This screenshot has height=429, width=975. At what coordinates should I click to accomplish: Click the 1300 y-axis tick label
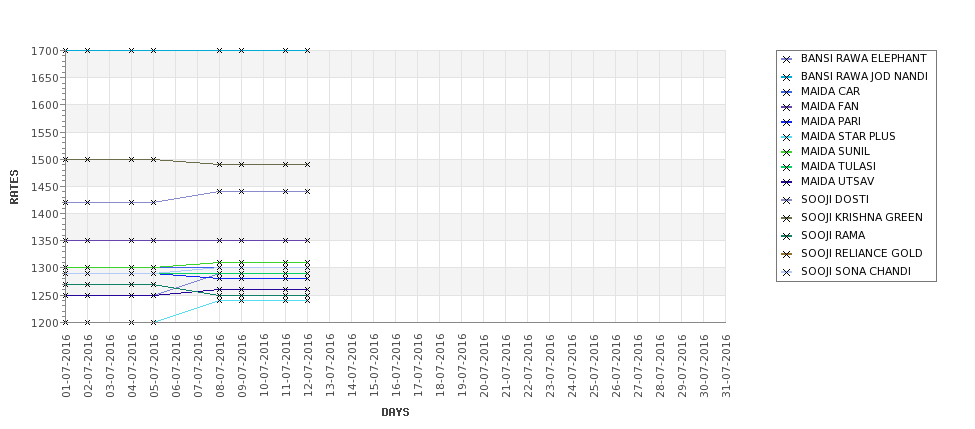point(45,269)
